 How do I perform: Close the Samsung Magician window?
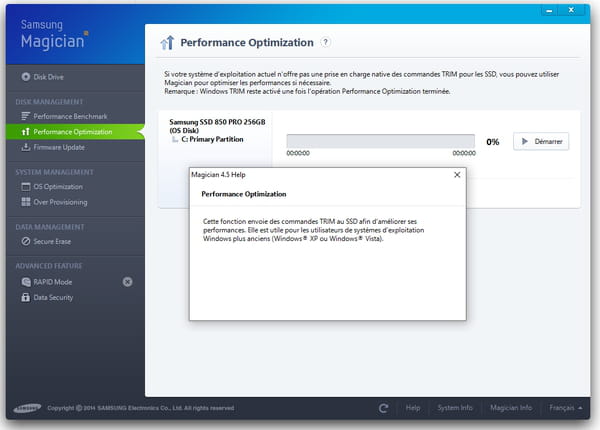[571, 10]
